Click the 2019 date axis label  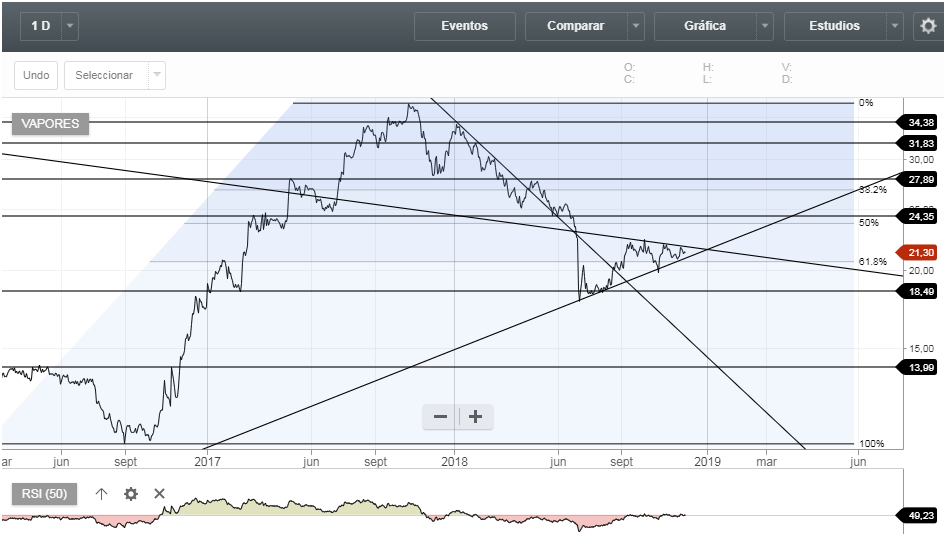point(707,462)
